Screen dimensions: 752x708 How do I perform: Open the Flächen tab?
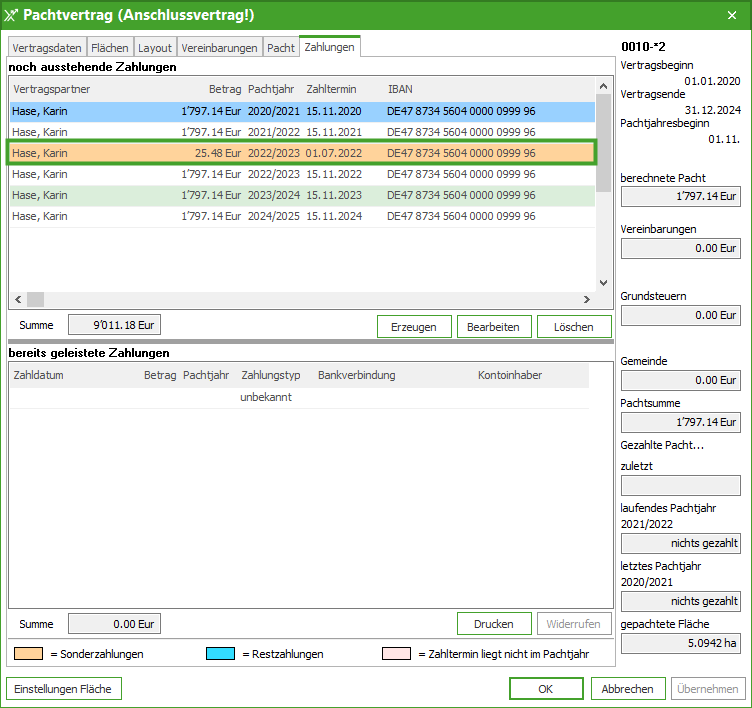click(x=110, y=48)
